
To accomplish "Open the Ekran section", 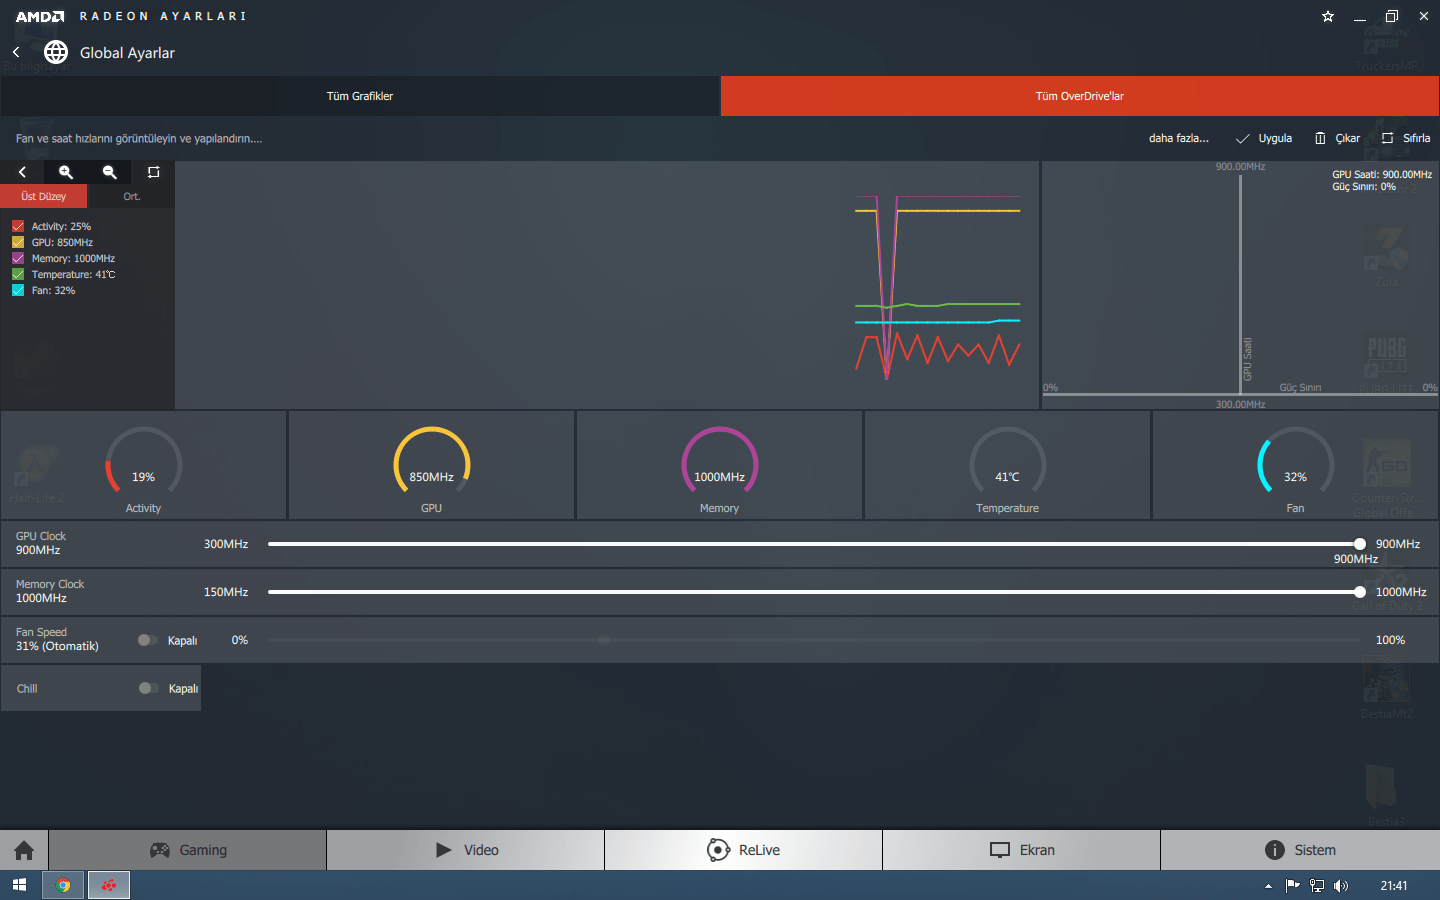I will pos(1022,850).
